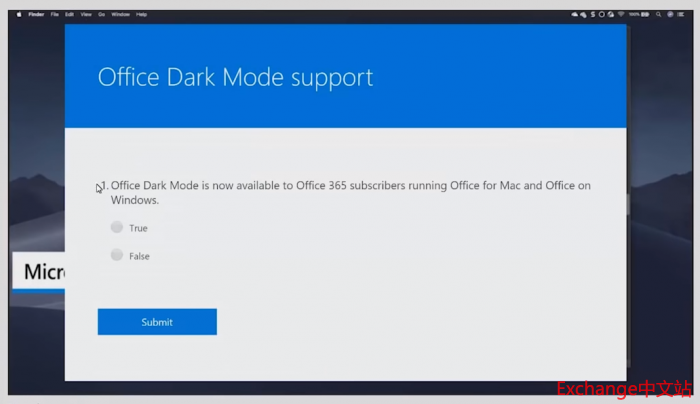Open the Wi-Fi status menu
The width and height of the screenshot is (700, 404).
pyautogui.click(x=620, y=15)
